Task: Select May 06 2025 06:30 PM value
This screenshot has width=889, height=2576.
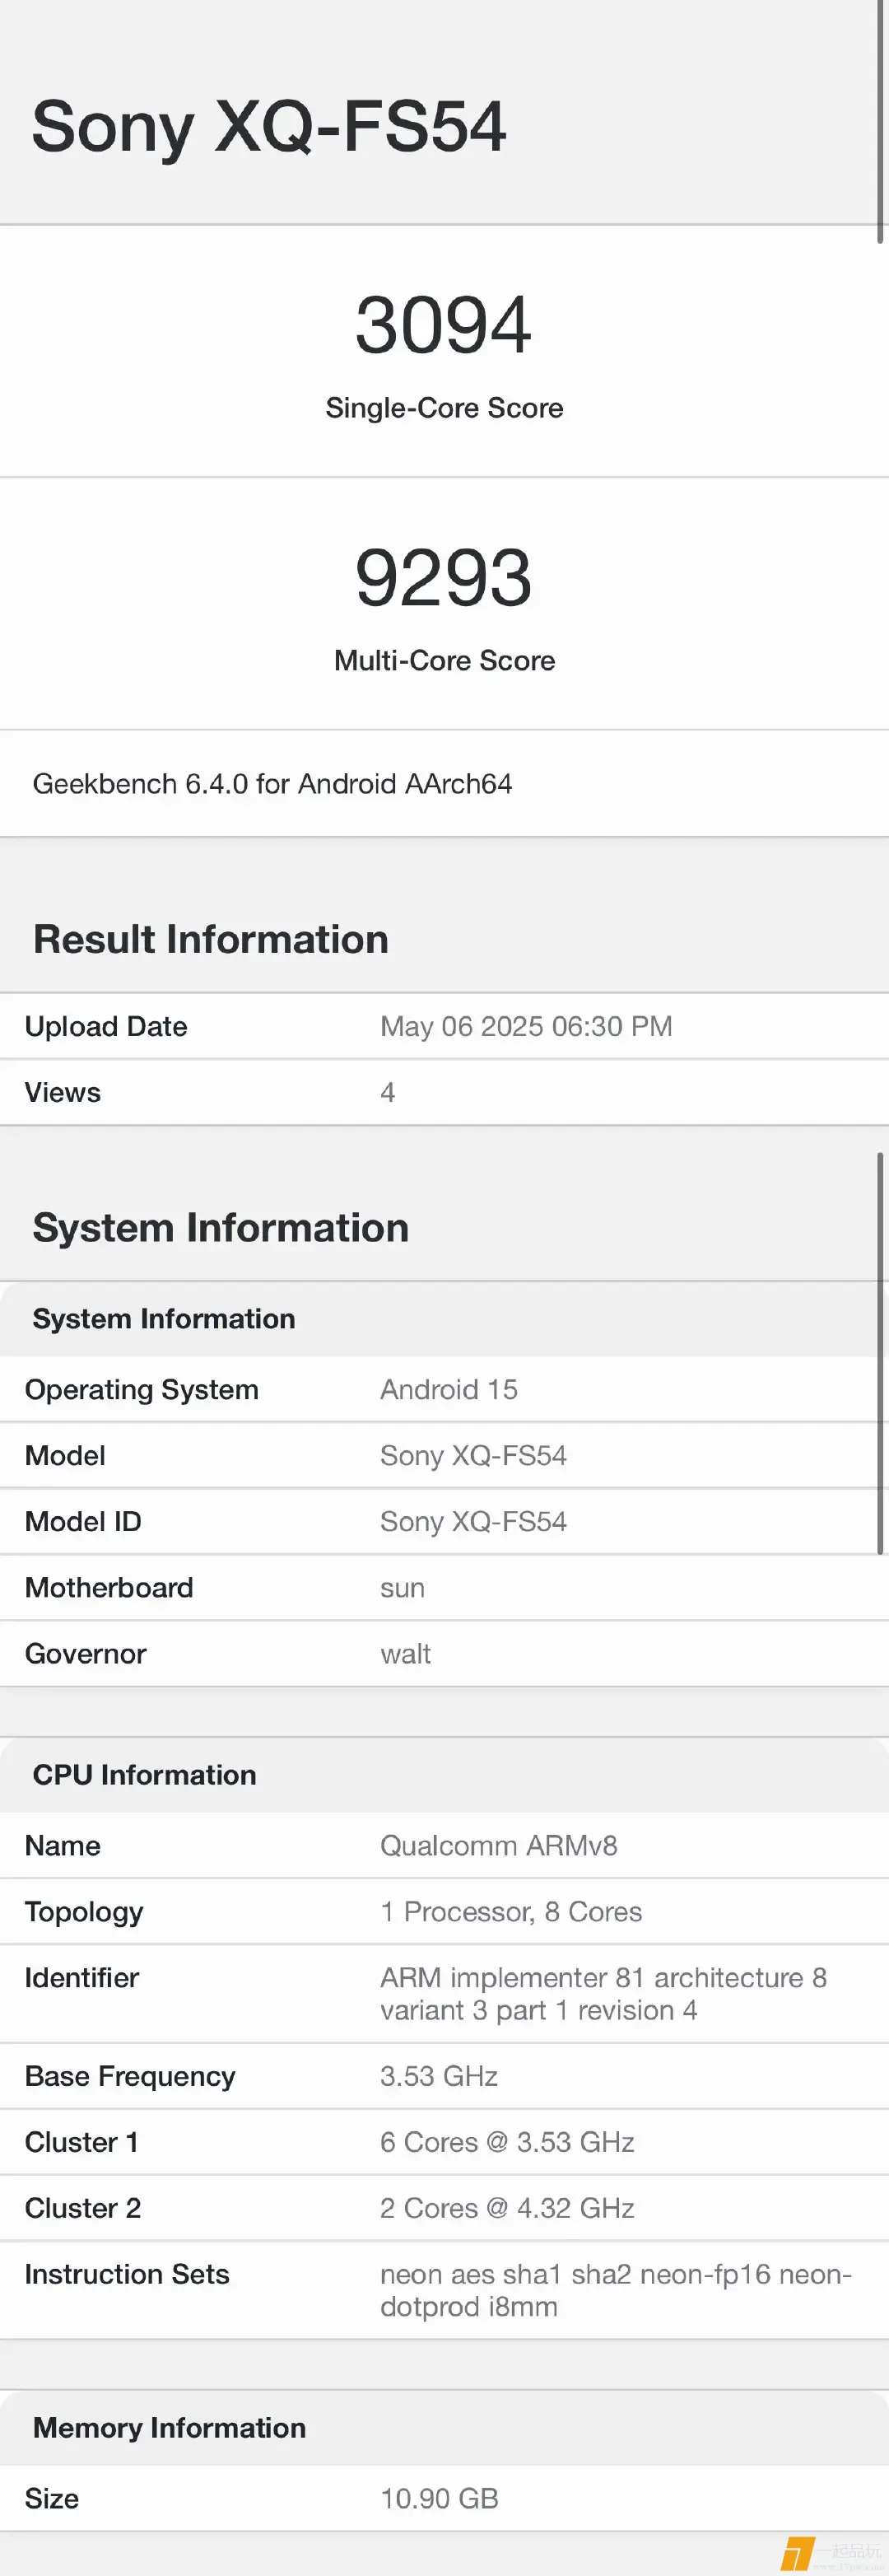Action: pos(526,1027)
